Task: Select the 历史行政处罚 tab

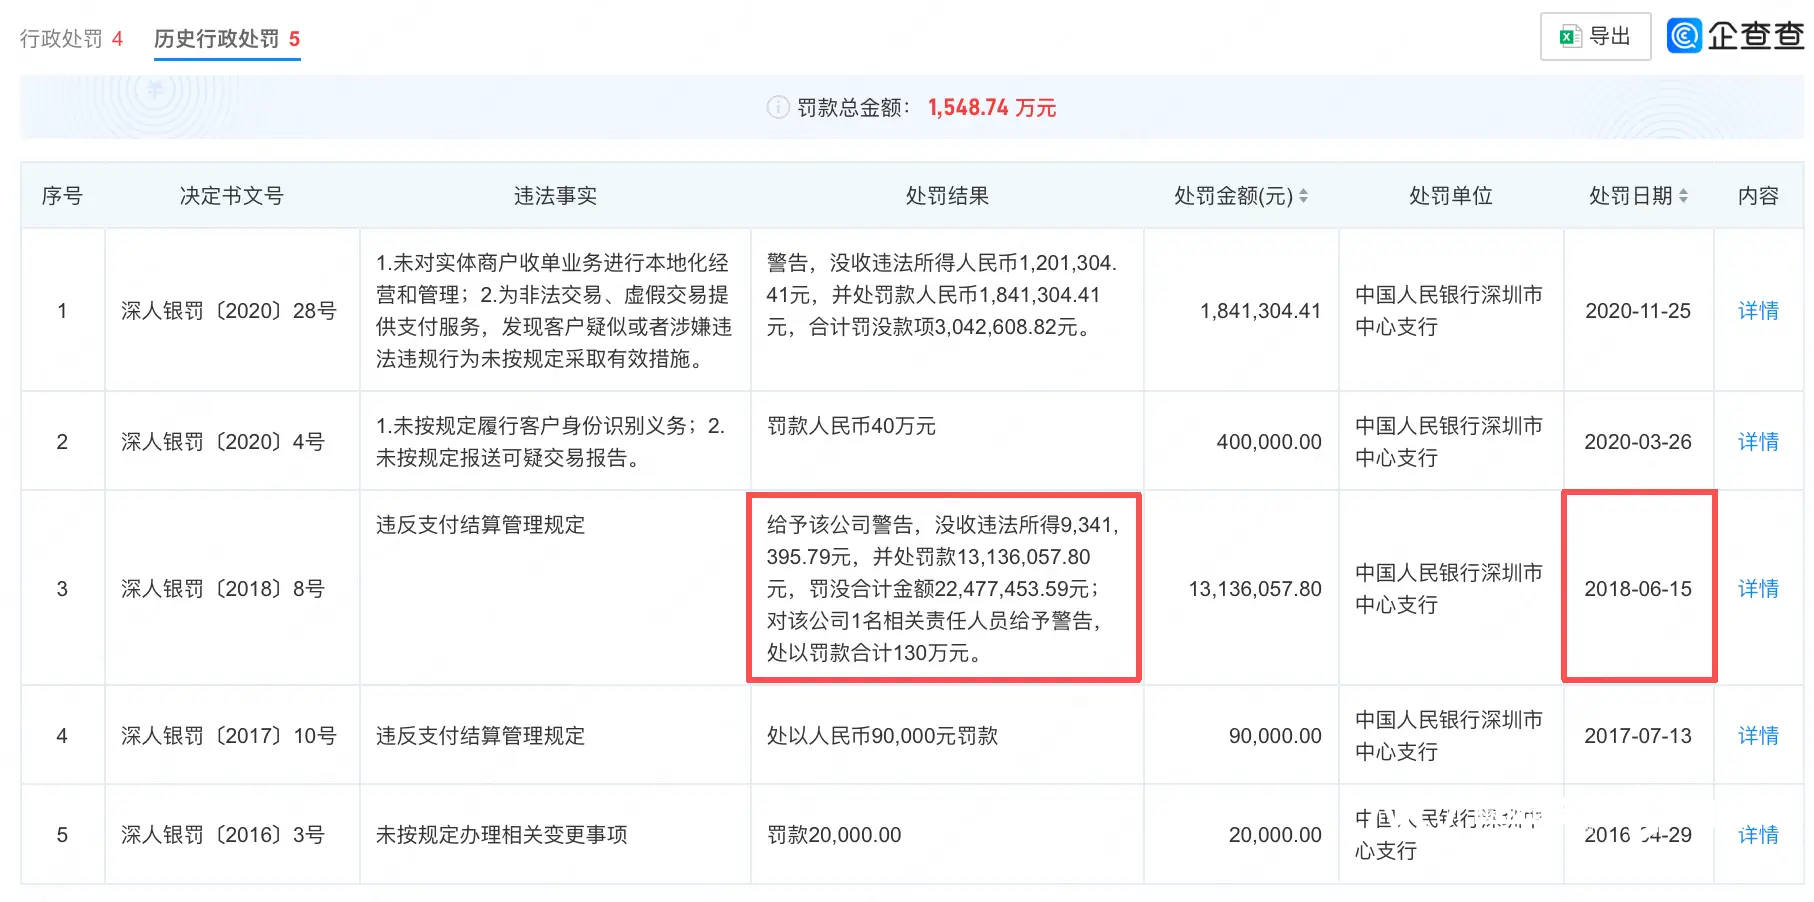Action: (226, 39)
